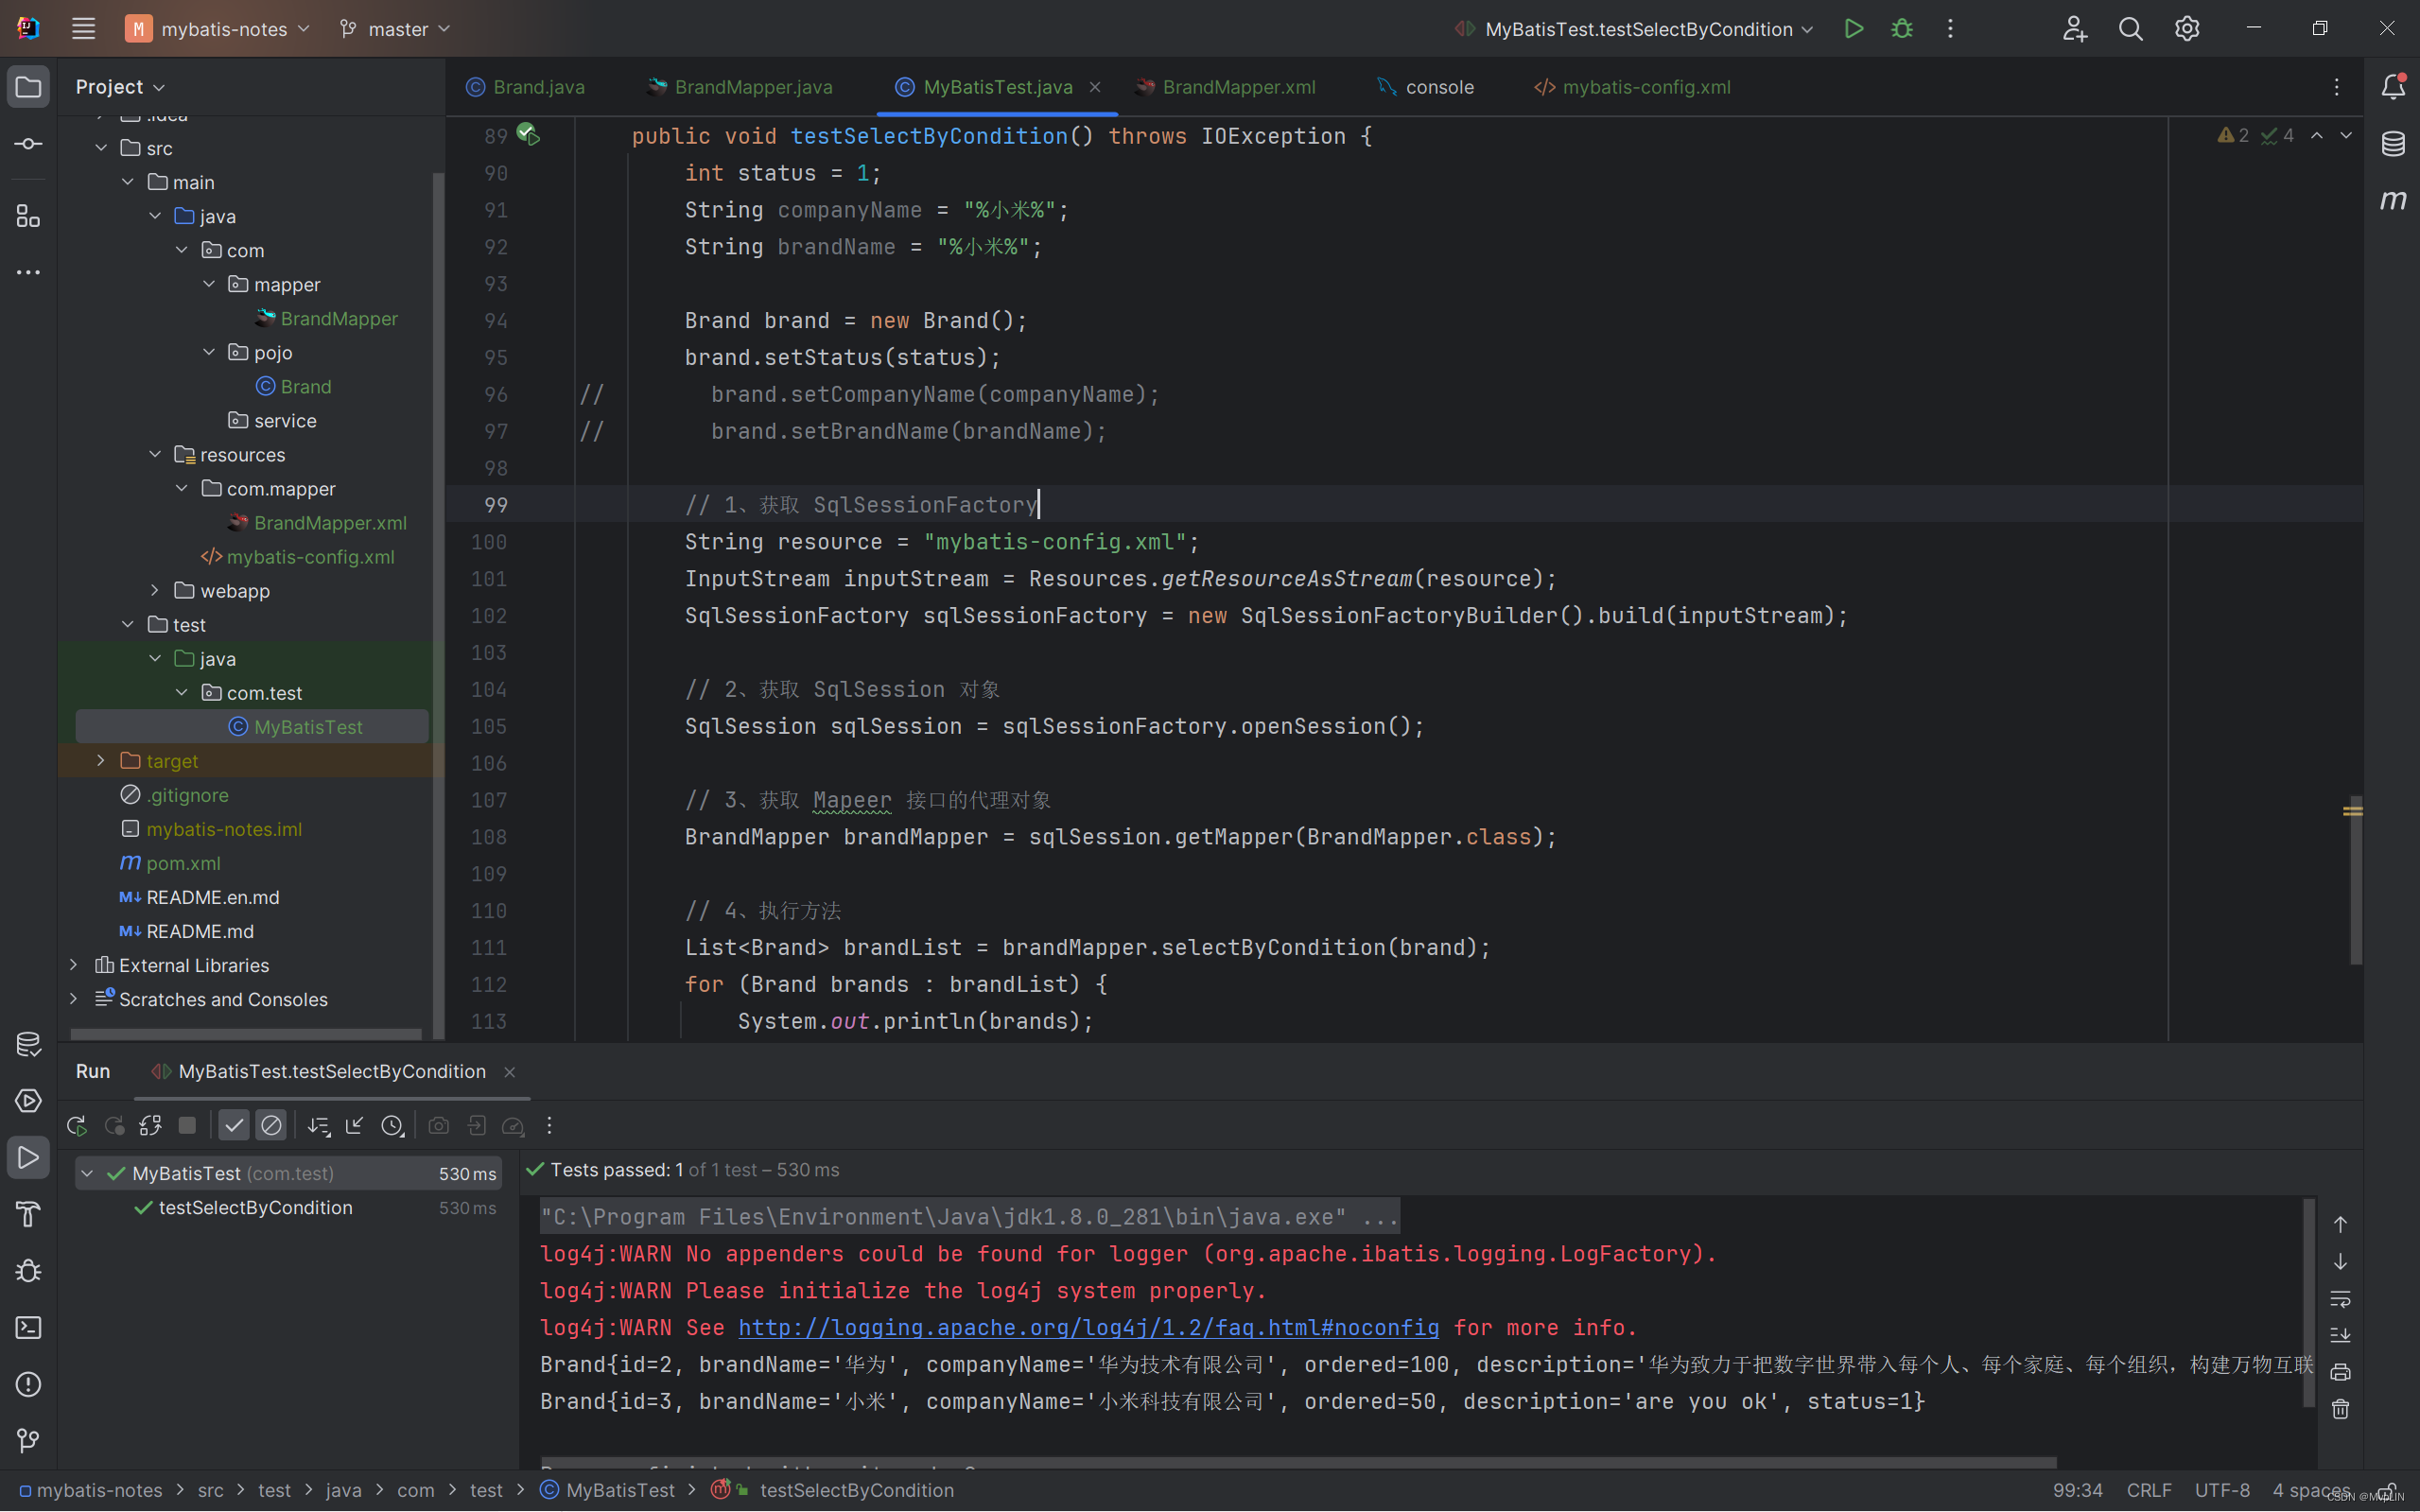Click the Rerun test icon in the Run panel

[77, 1126]
